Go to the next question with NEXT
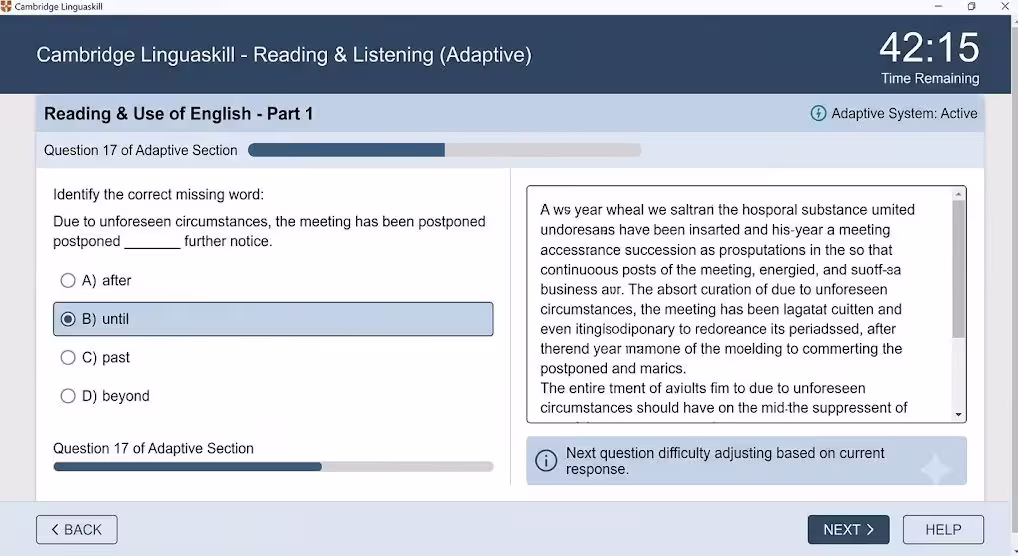 (x=849, y=529)
